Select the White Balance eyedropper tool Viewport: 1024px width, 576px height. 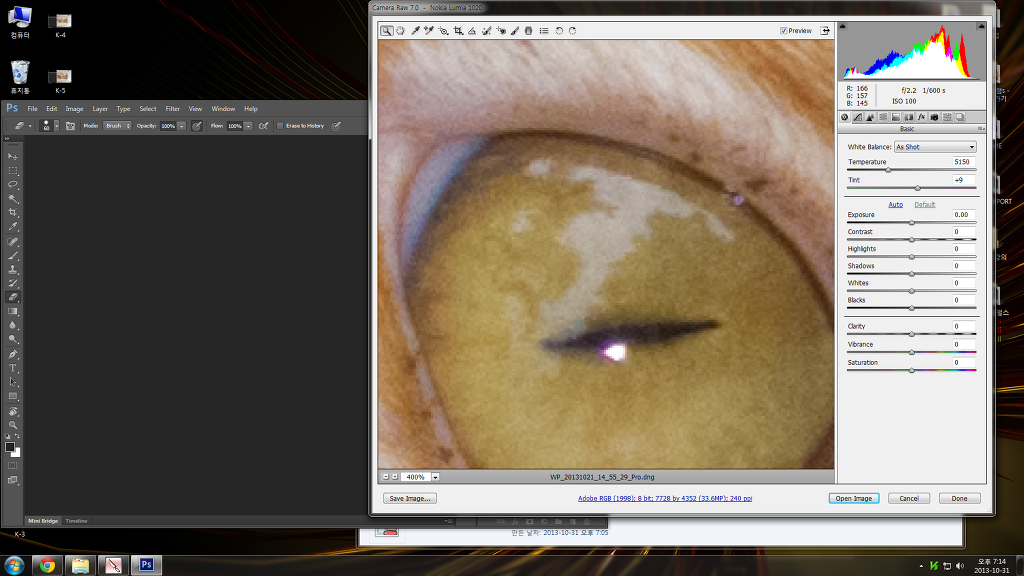[x=414, y=31]
